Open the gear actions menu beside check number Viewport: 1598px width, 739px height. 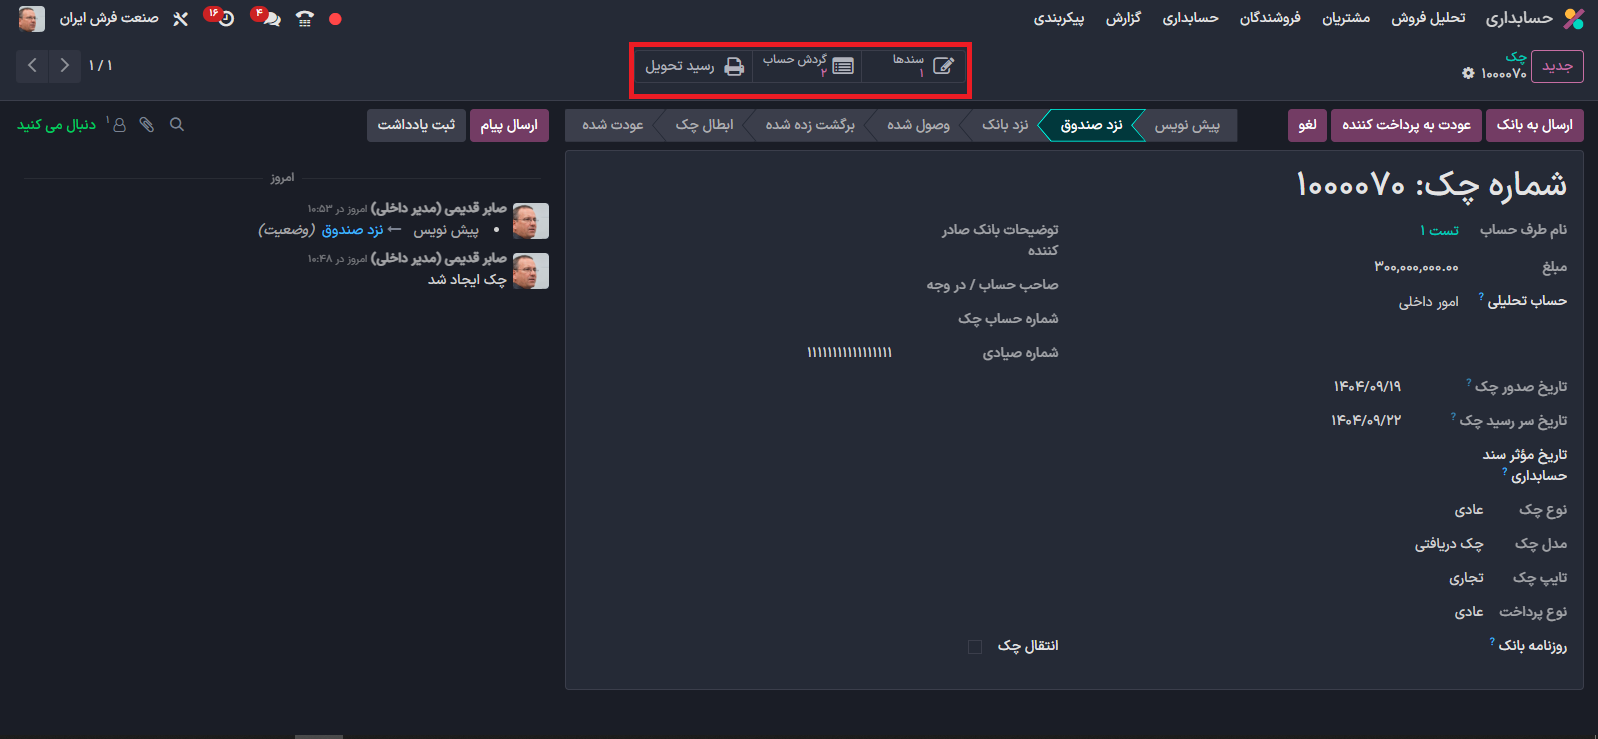coord(1468,74)
